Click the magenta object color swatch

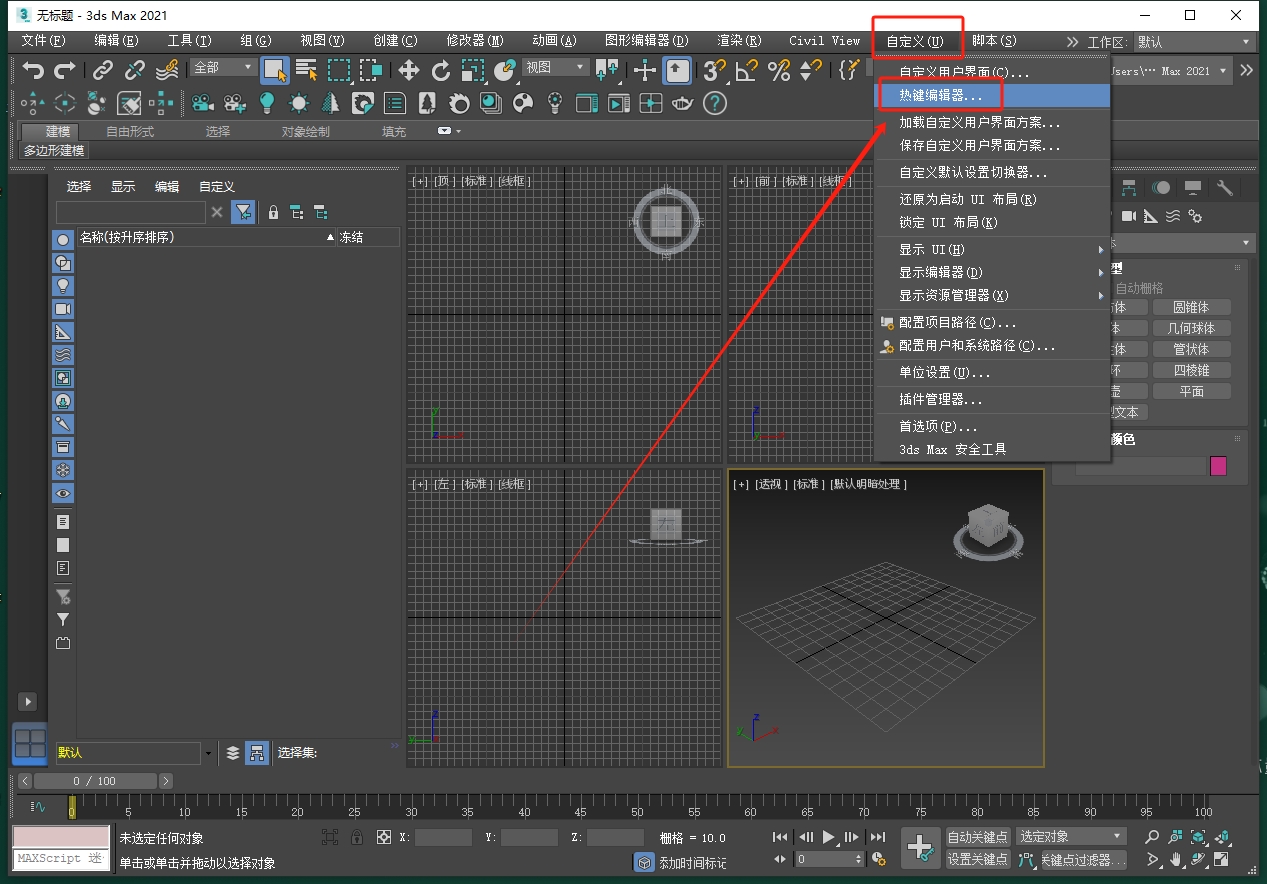click(x=1218, y=466)
